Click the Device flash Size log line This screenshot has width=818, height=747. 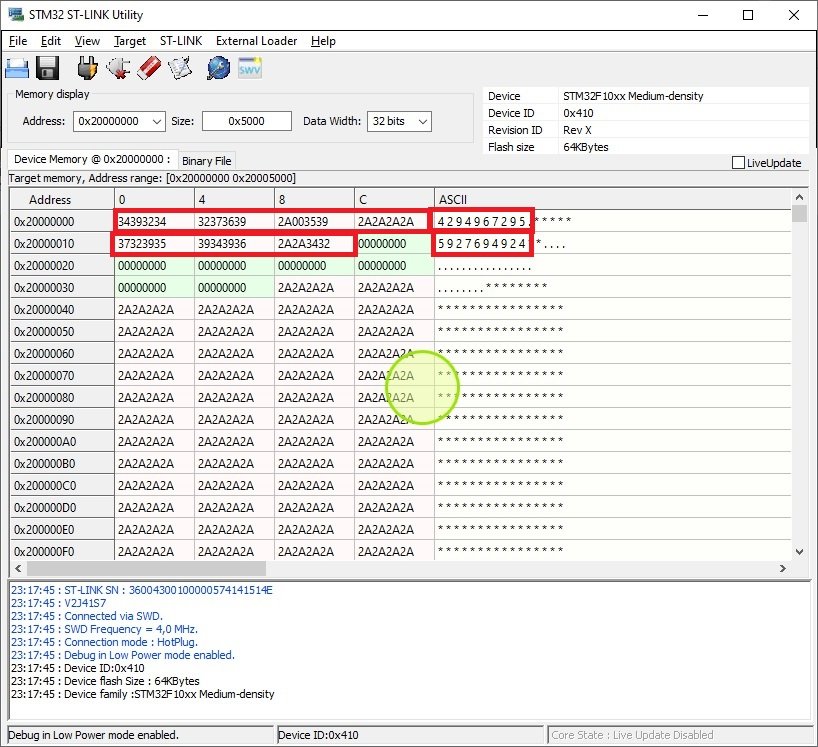(x=105, y=681)
